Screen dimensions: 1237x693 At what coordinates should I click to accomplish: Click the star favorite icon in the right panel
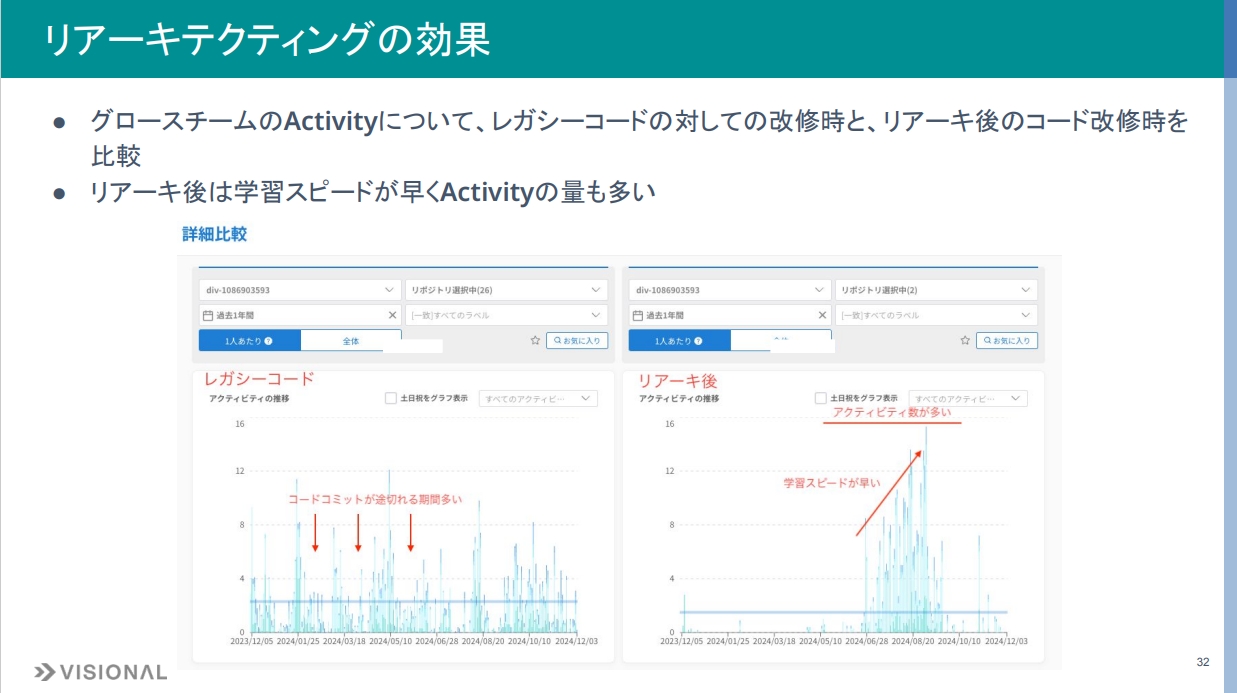(965, 341)
